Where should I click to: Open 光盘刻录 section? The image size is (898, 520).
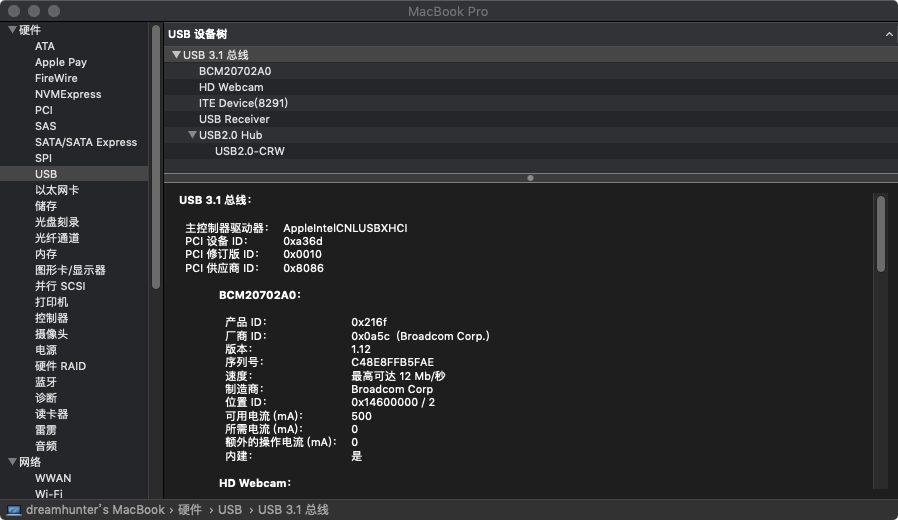point(57,222)
